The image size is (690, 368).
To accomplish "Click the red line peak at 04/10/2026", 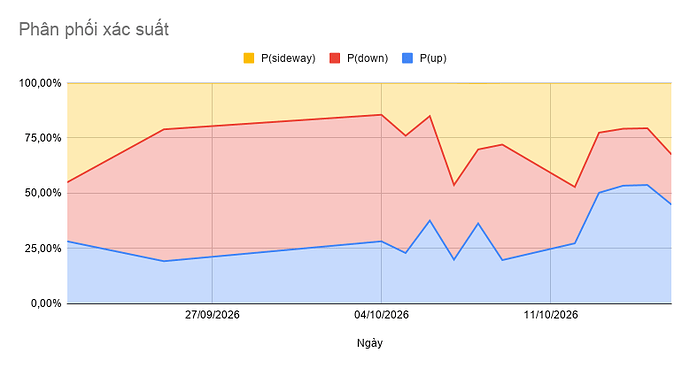I will click(x=382, y=114).
